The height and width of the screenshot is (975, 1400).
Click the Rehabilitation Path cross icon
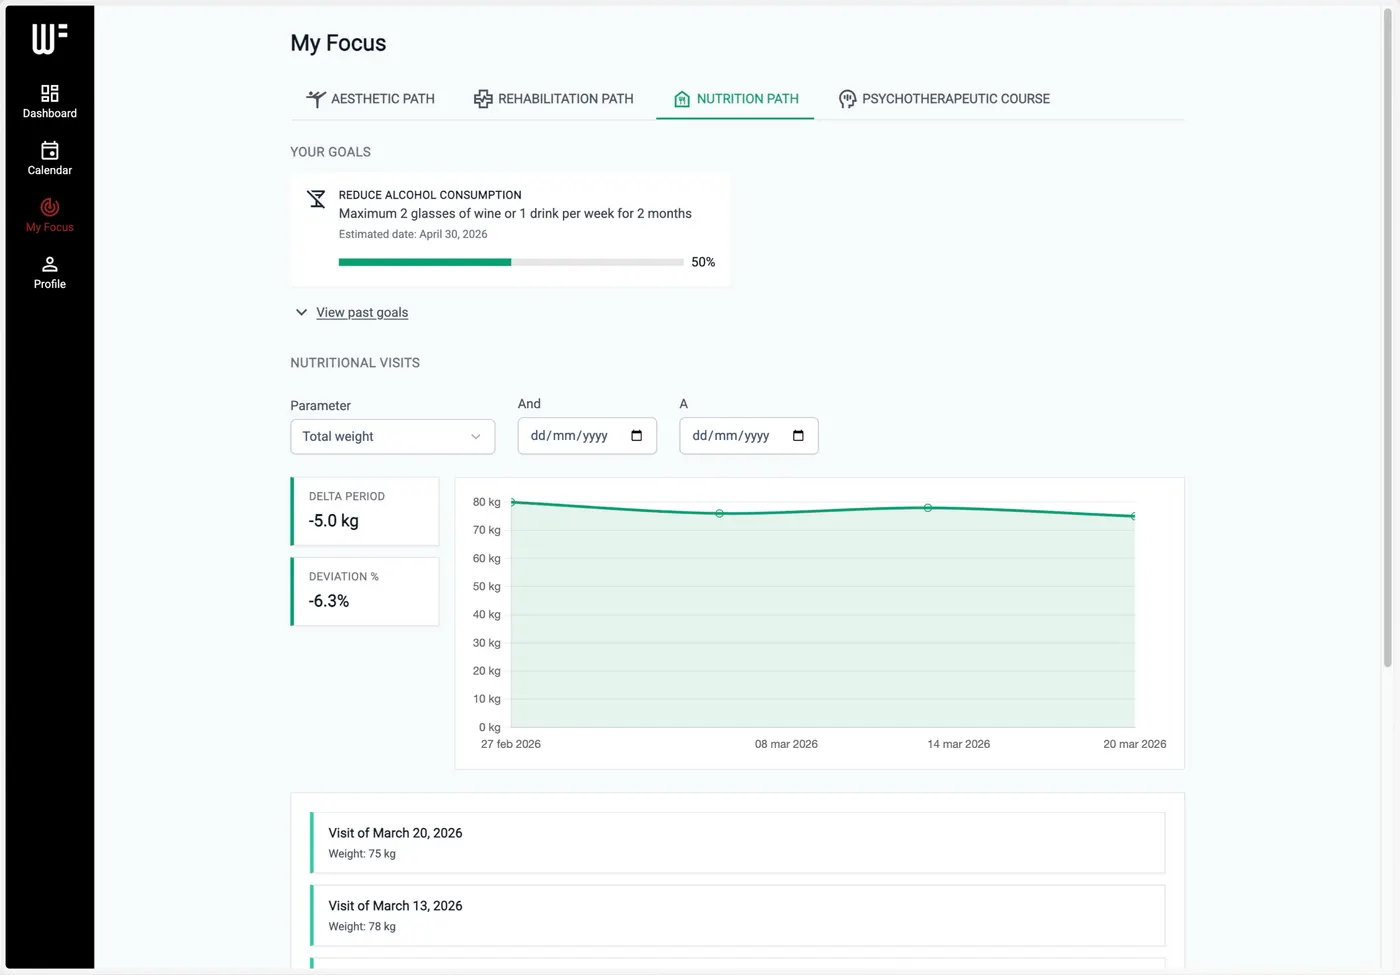pos(483,99)
